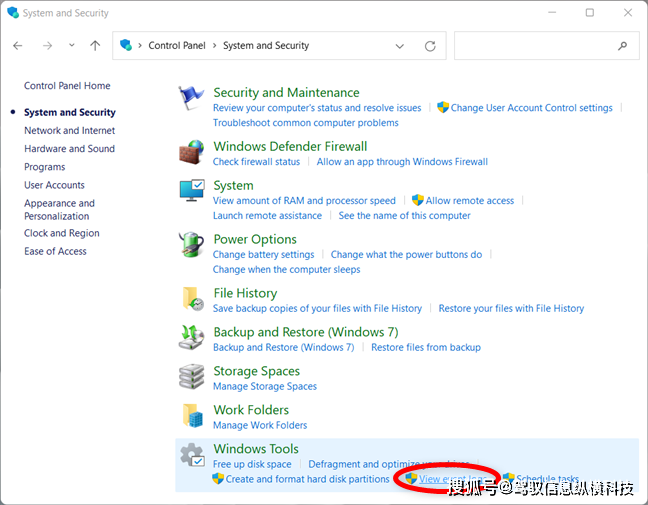Open Security and Maintenance heading
The height and width of the screenshot is (505, 648).
tap(286, 93)
